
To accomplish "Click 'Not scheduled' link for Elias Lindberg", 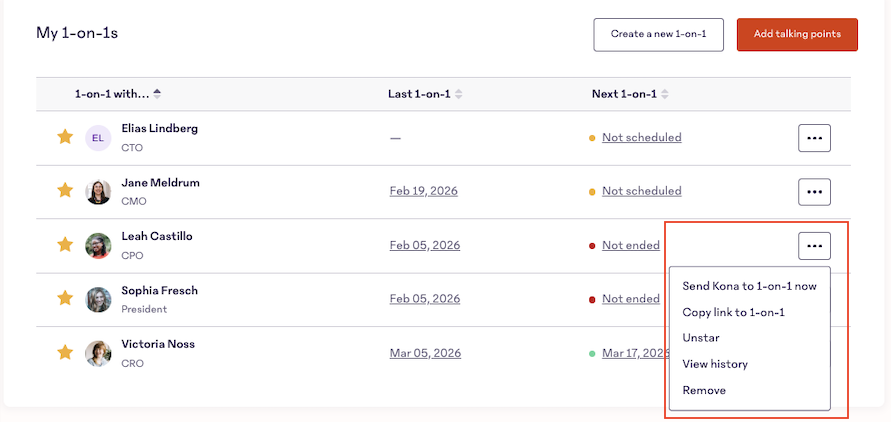I will pyautogui.click(x=641, y=138).
